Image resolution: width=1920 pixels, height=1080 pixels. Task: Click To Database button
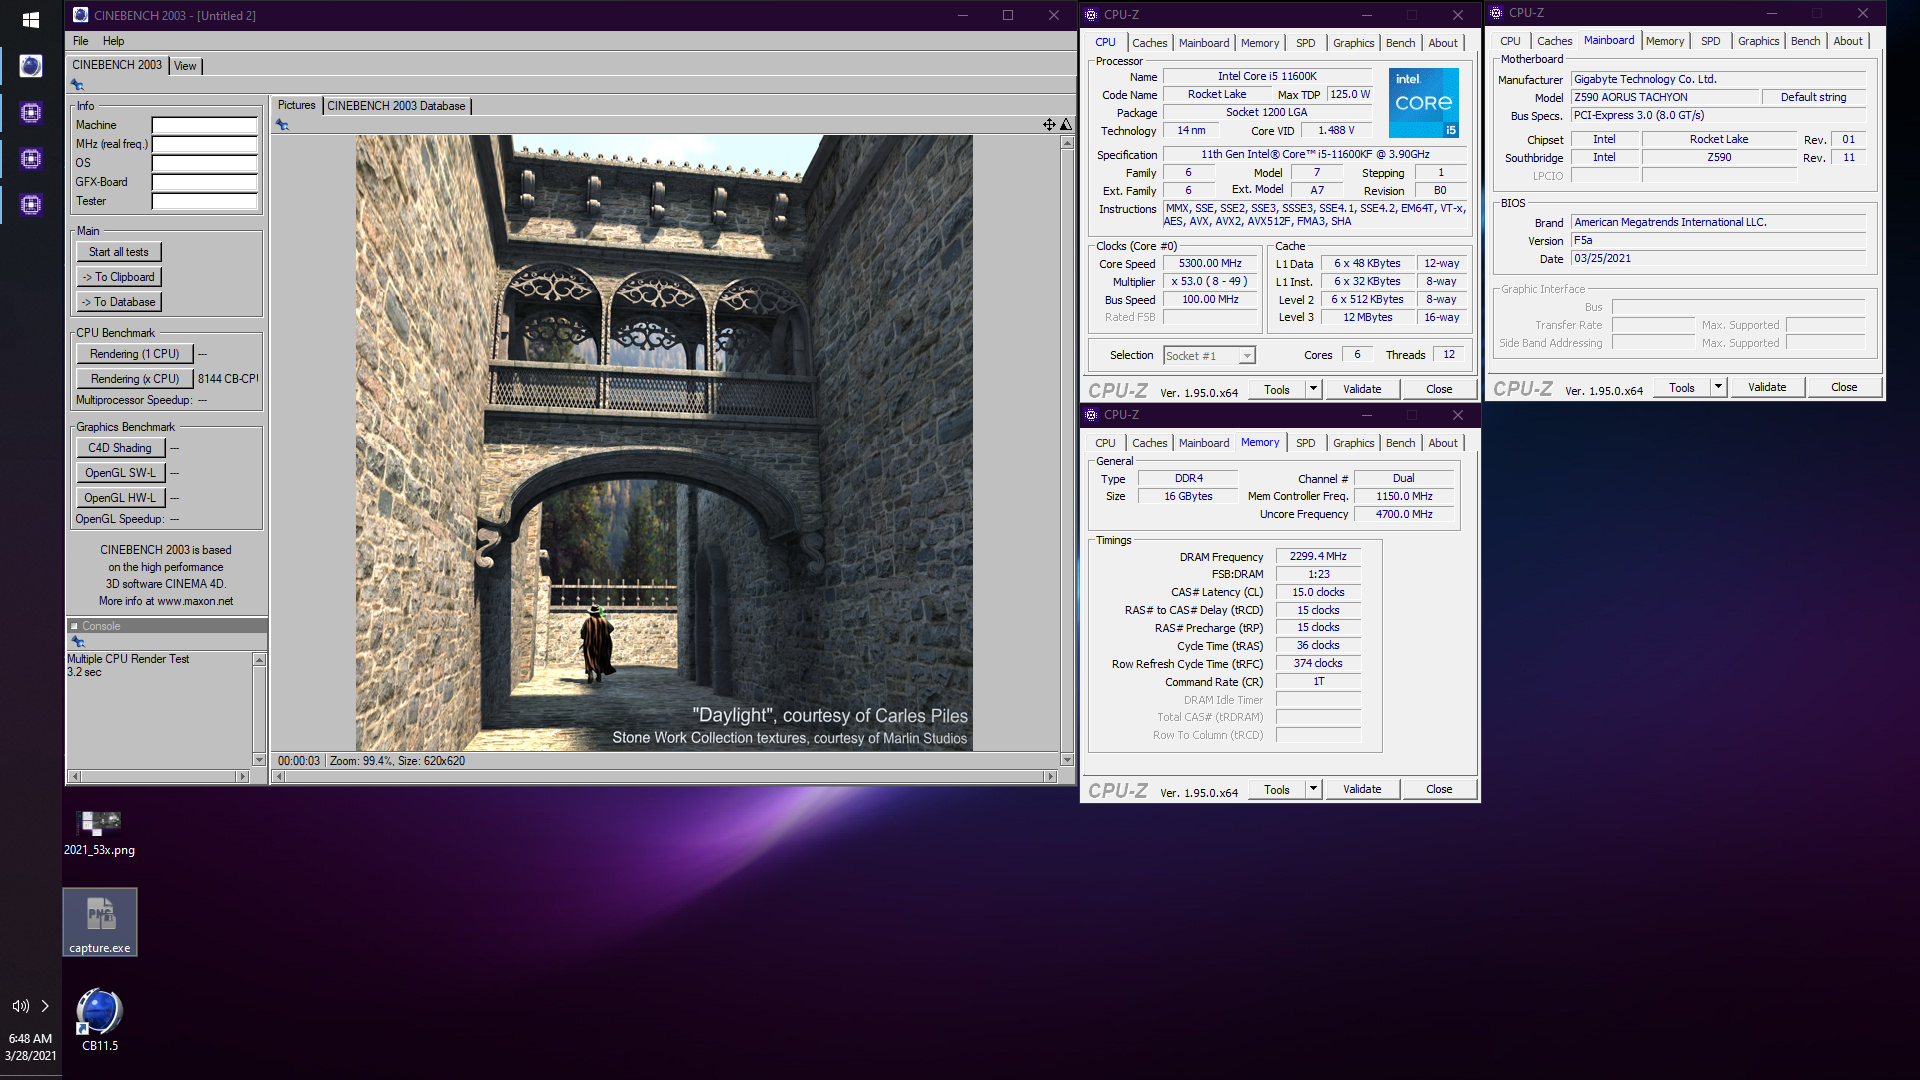(119, 302)
